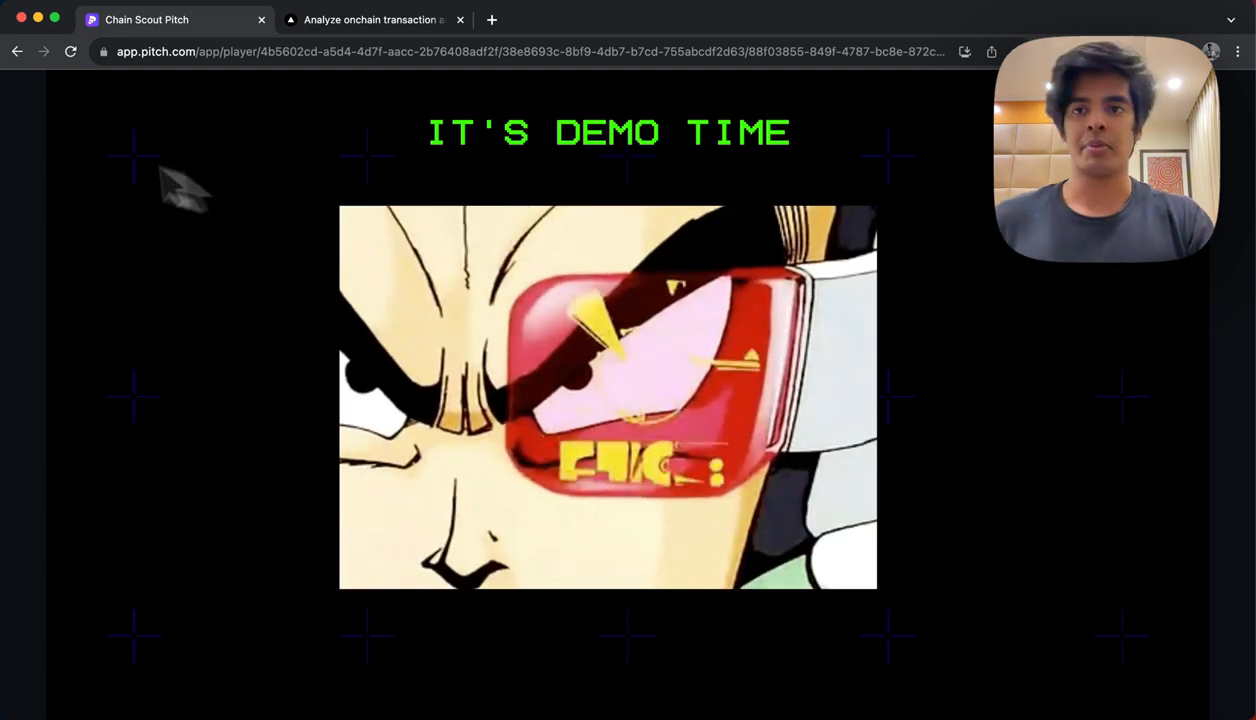This screenshot has height=720, width=1256.
Task: Reload the Pitch presentation page
Action: 70,51
